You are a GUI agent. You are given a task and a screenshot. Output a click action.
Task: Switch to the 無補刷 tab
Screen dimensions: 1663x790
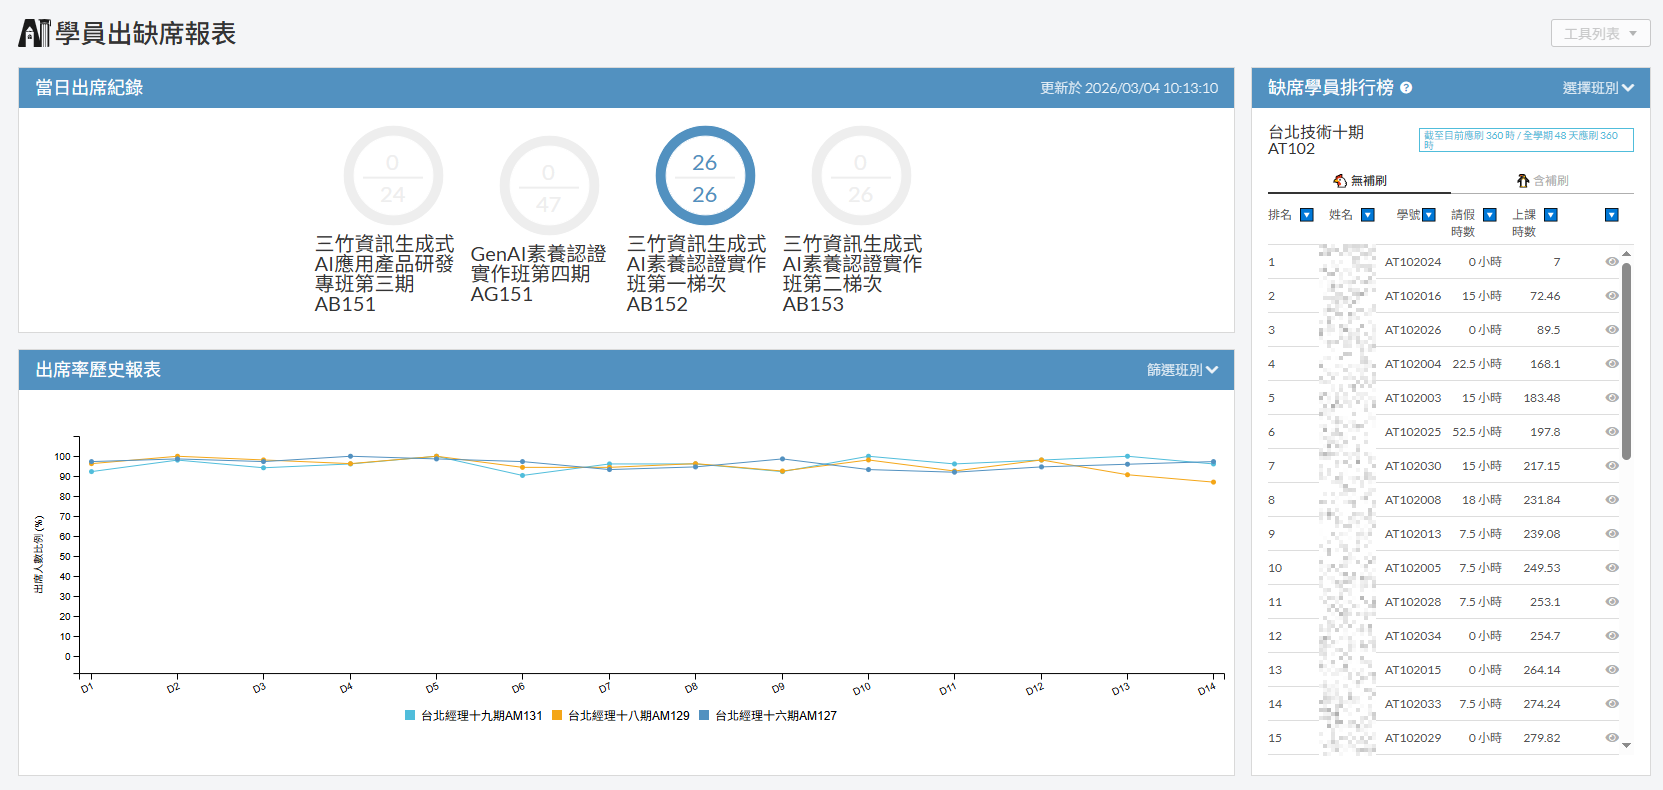1359,181
